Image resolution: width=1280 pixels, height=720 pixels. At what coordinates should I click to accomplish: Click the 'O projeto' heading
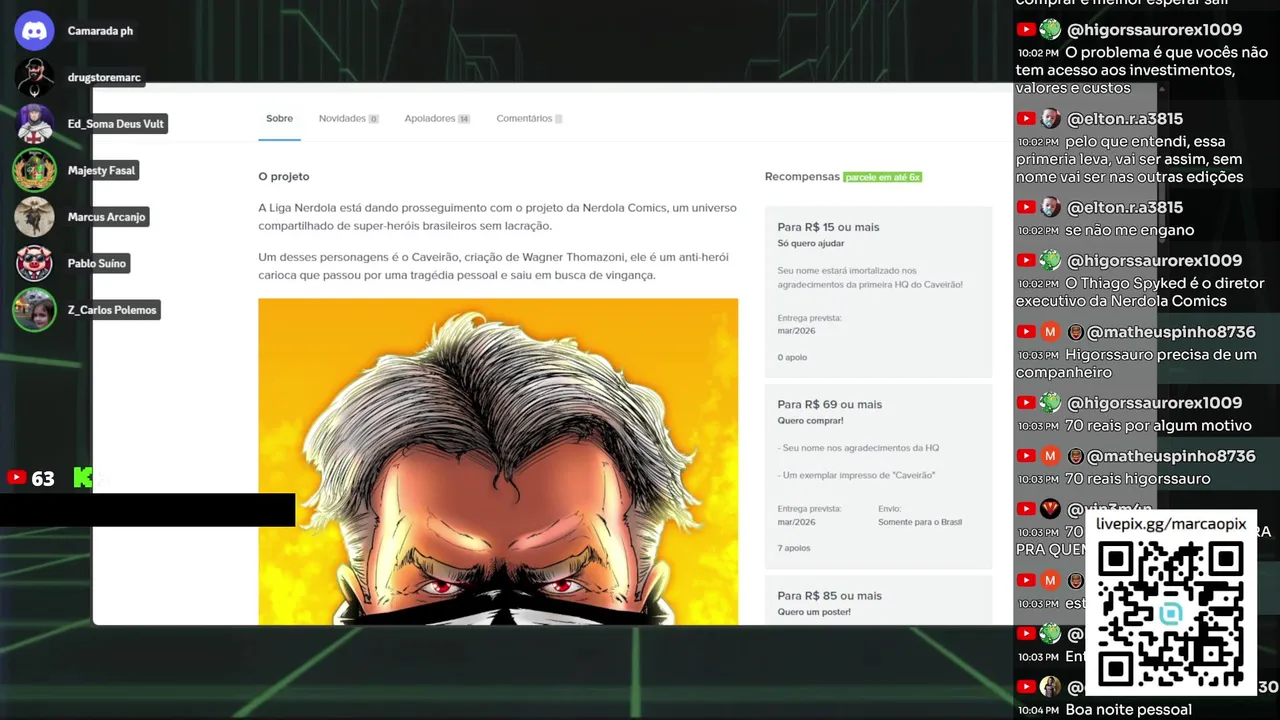284,176
